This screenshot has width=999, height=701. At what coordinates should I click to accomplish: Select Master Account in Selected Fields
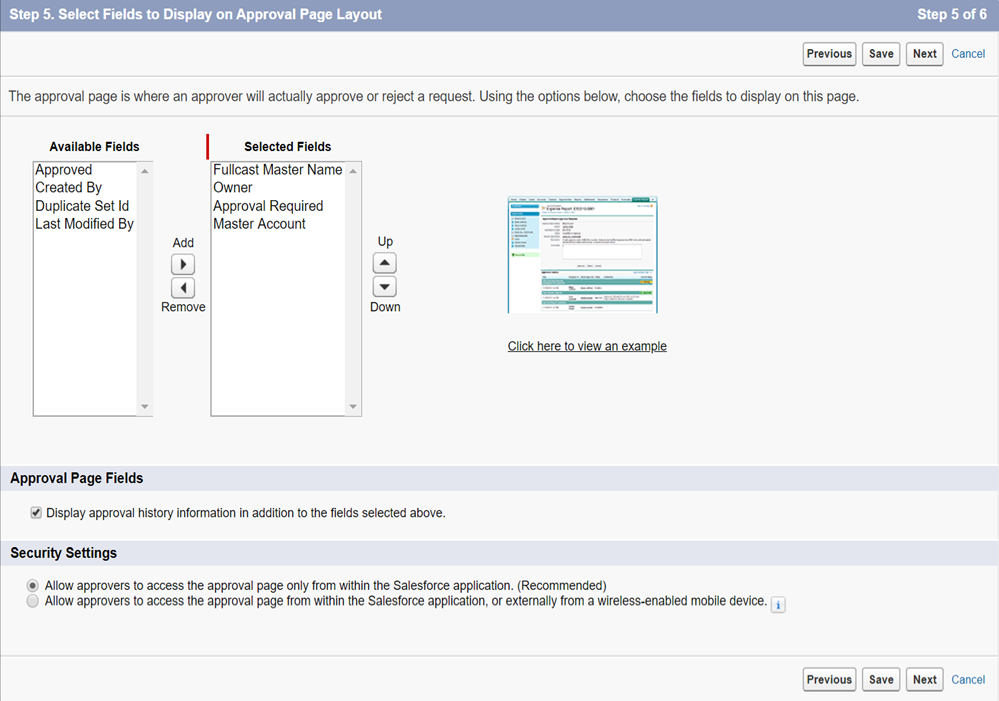click(278, 224)
